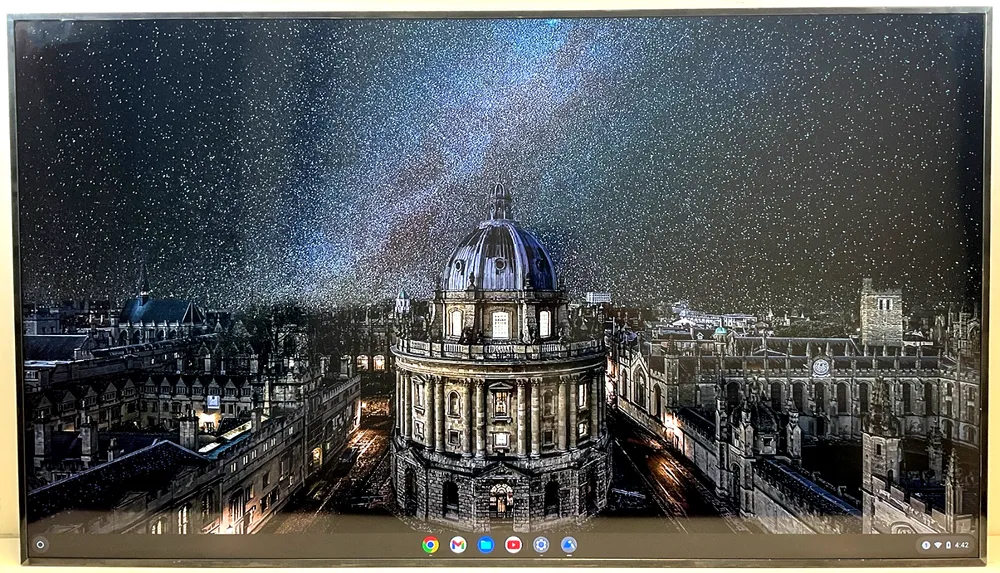Open the Settings gear app
The height and width of the screenshot is (573, 1000).
coord(541,544)
